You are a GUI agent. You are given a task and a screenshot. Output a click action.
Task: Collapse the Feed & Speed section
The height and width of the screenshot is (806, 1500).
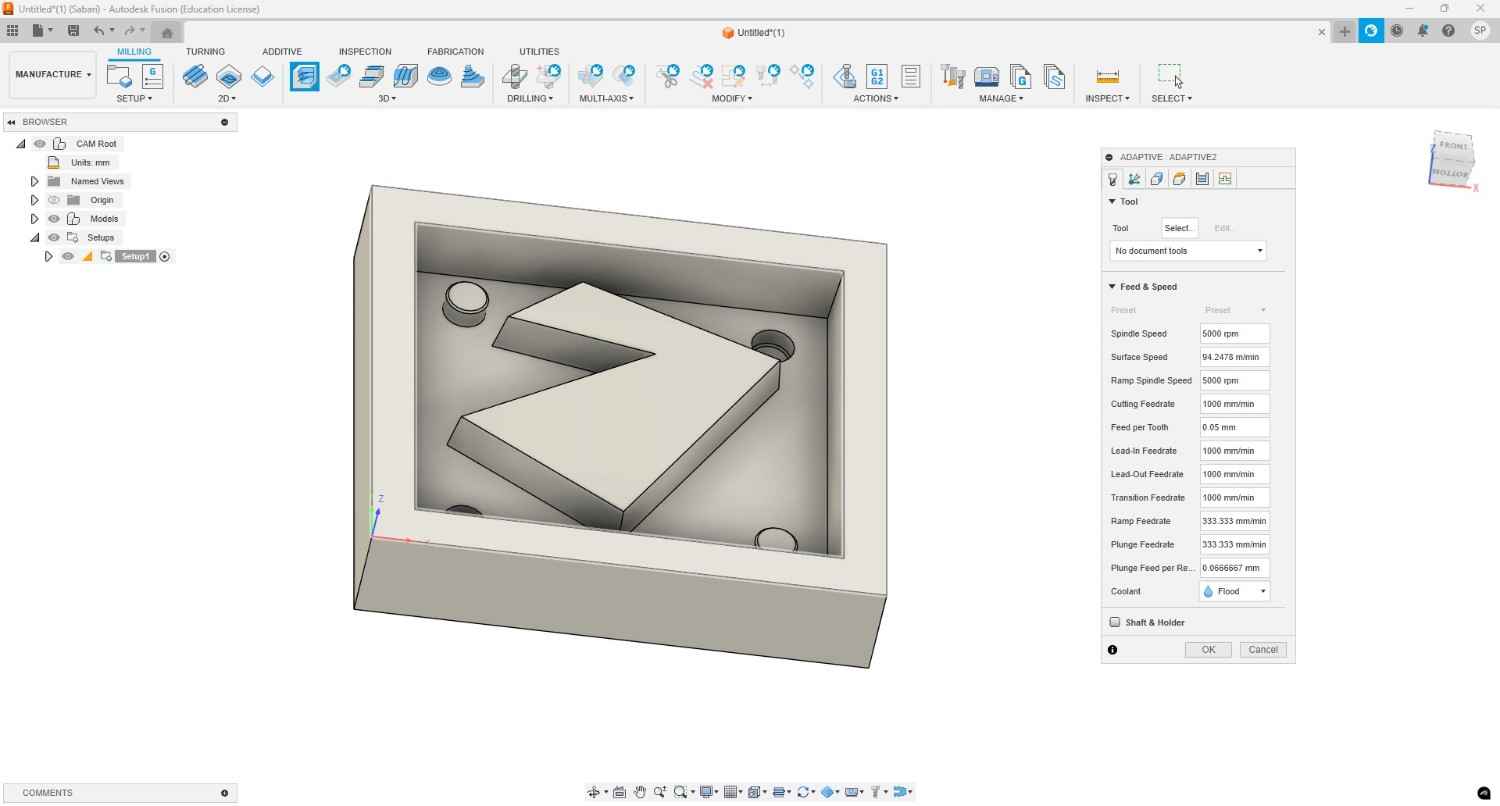(1112, 287)
